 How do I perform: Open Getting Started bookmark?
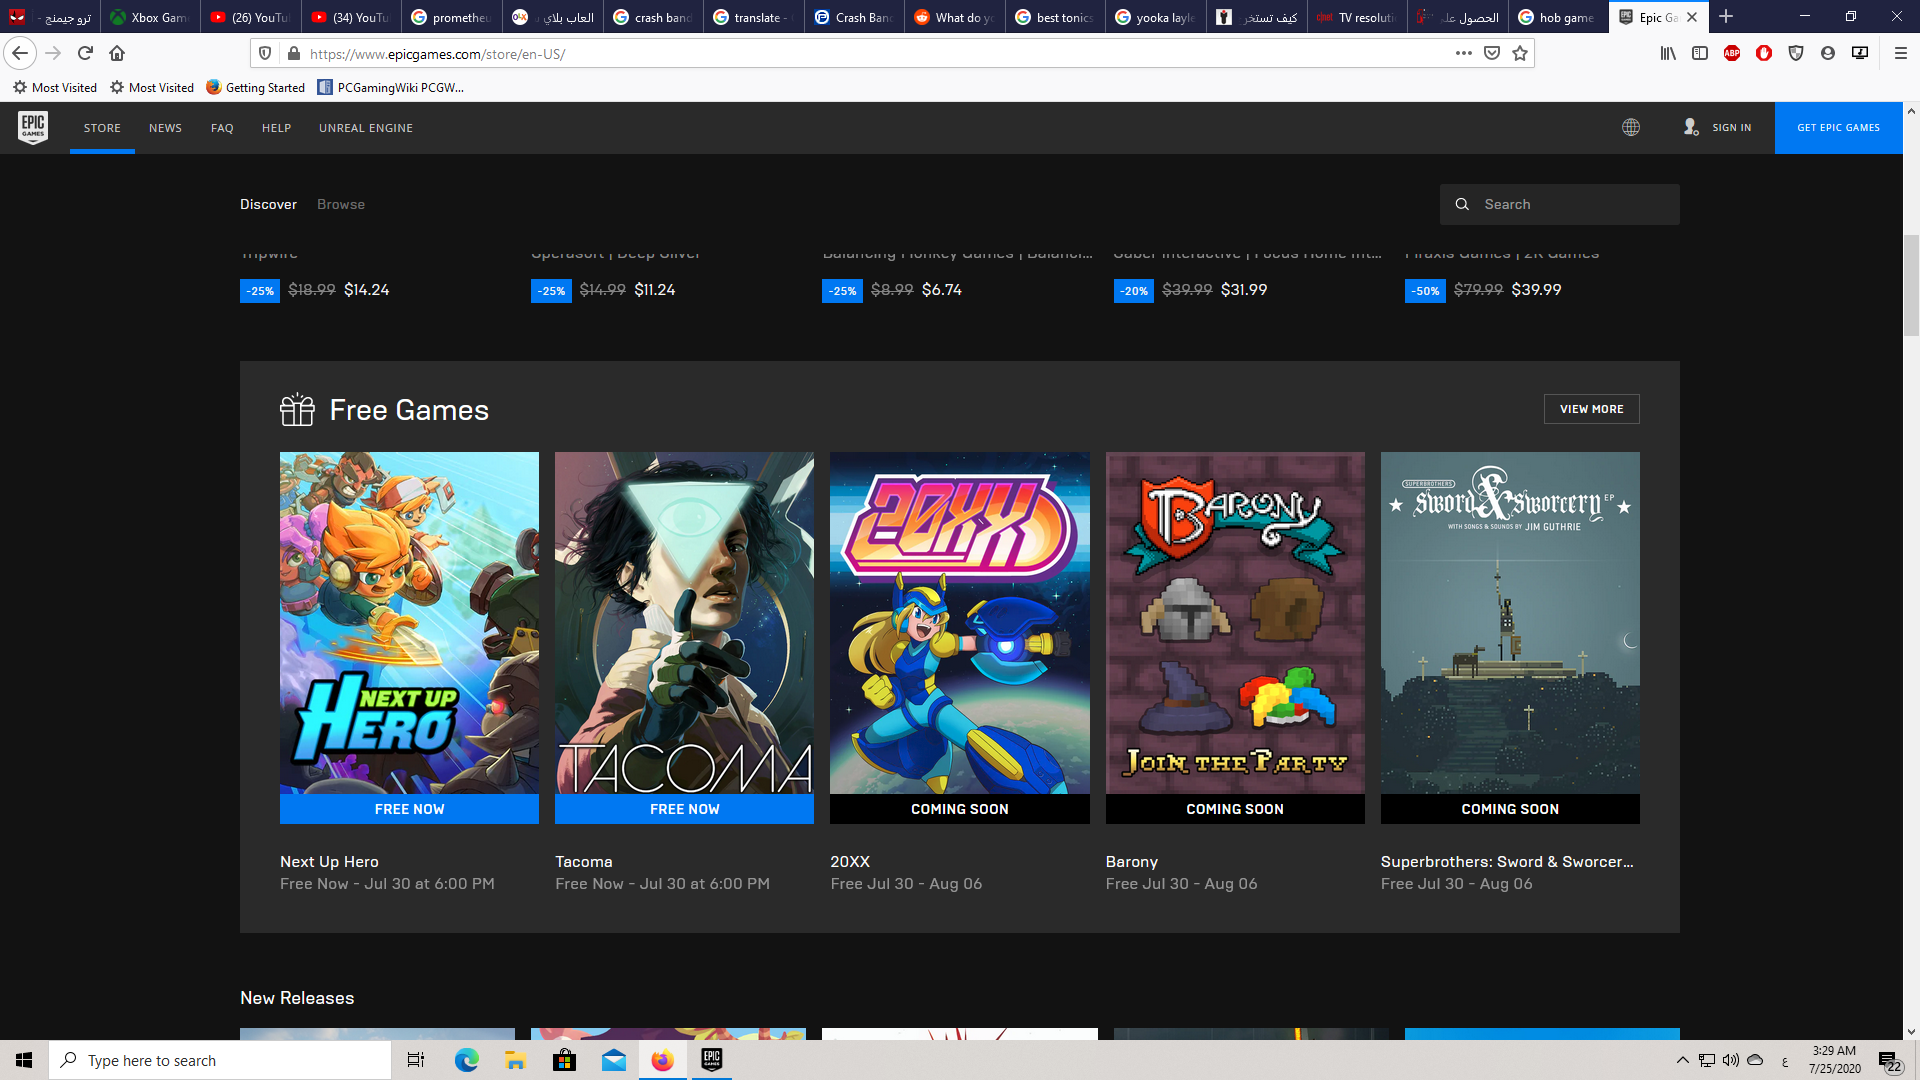point(255,87)
